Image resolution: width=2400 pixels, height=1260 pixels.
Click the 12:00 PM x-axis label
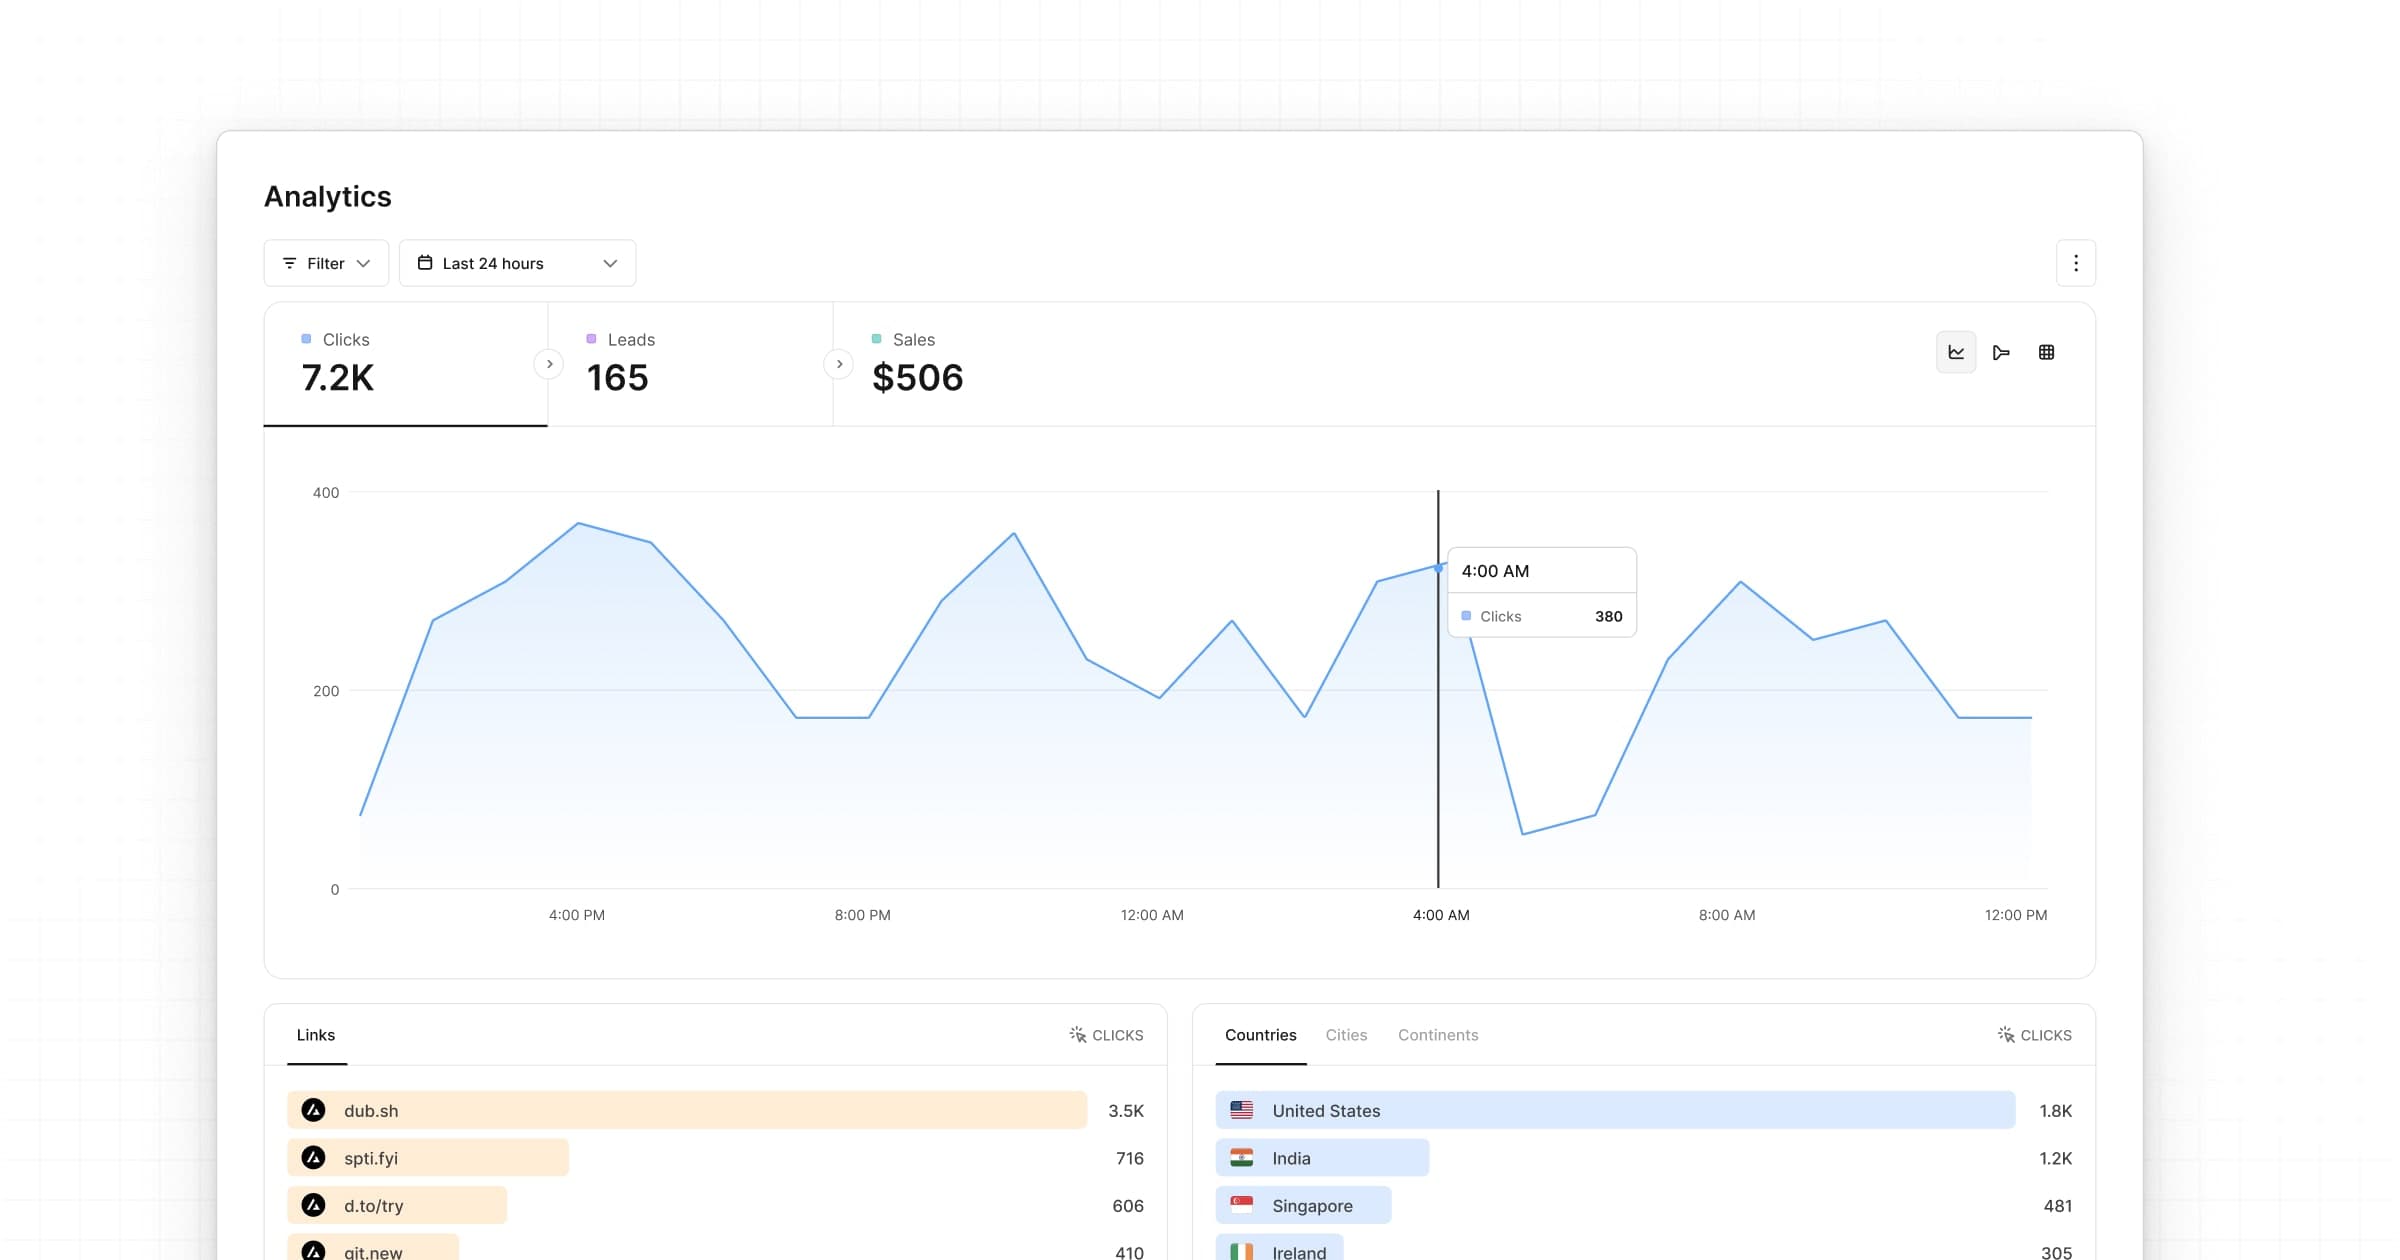click(x=2016, y=915)
